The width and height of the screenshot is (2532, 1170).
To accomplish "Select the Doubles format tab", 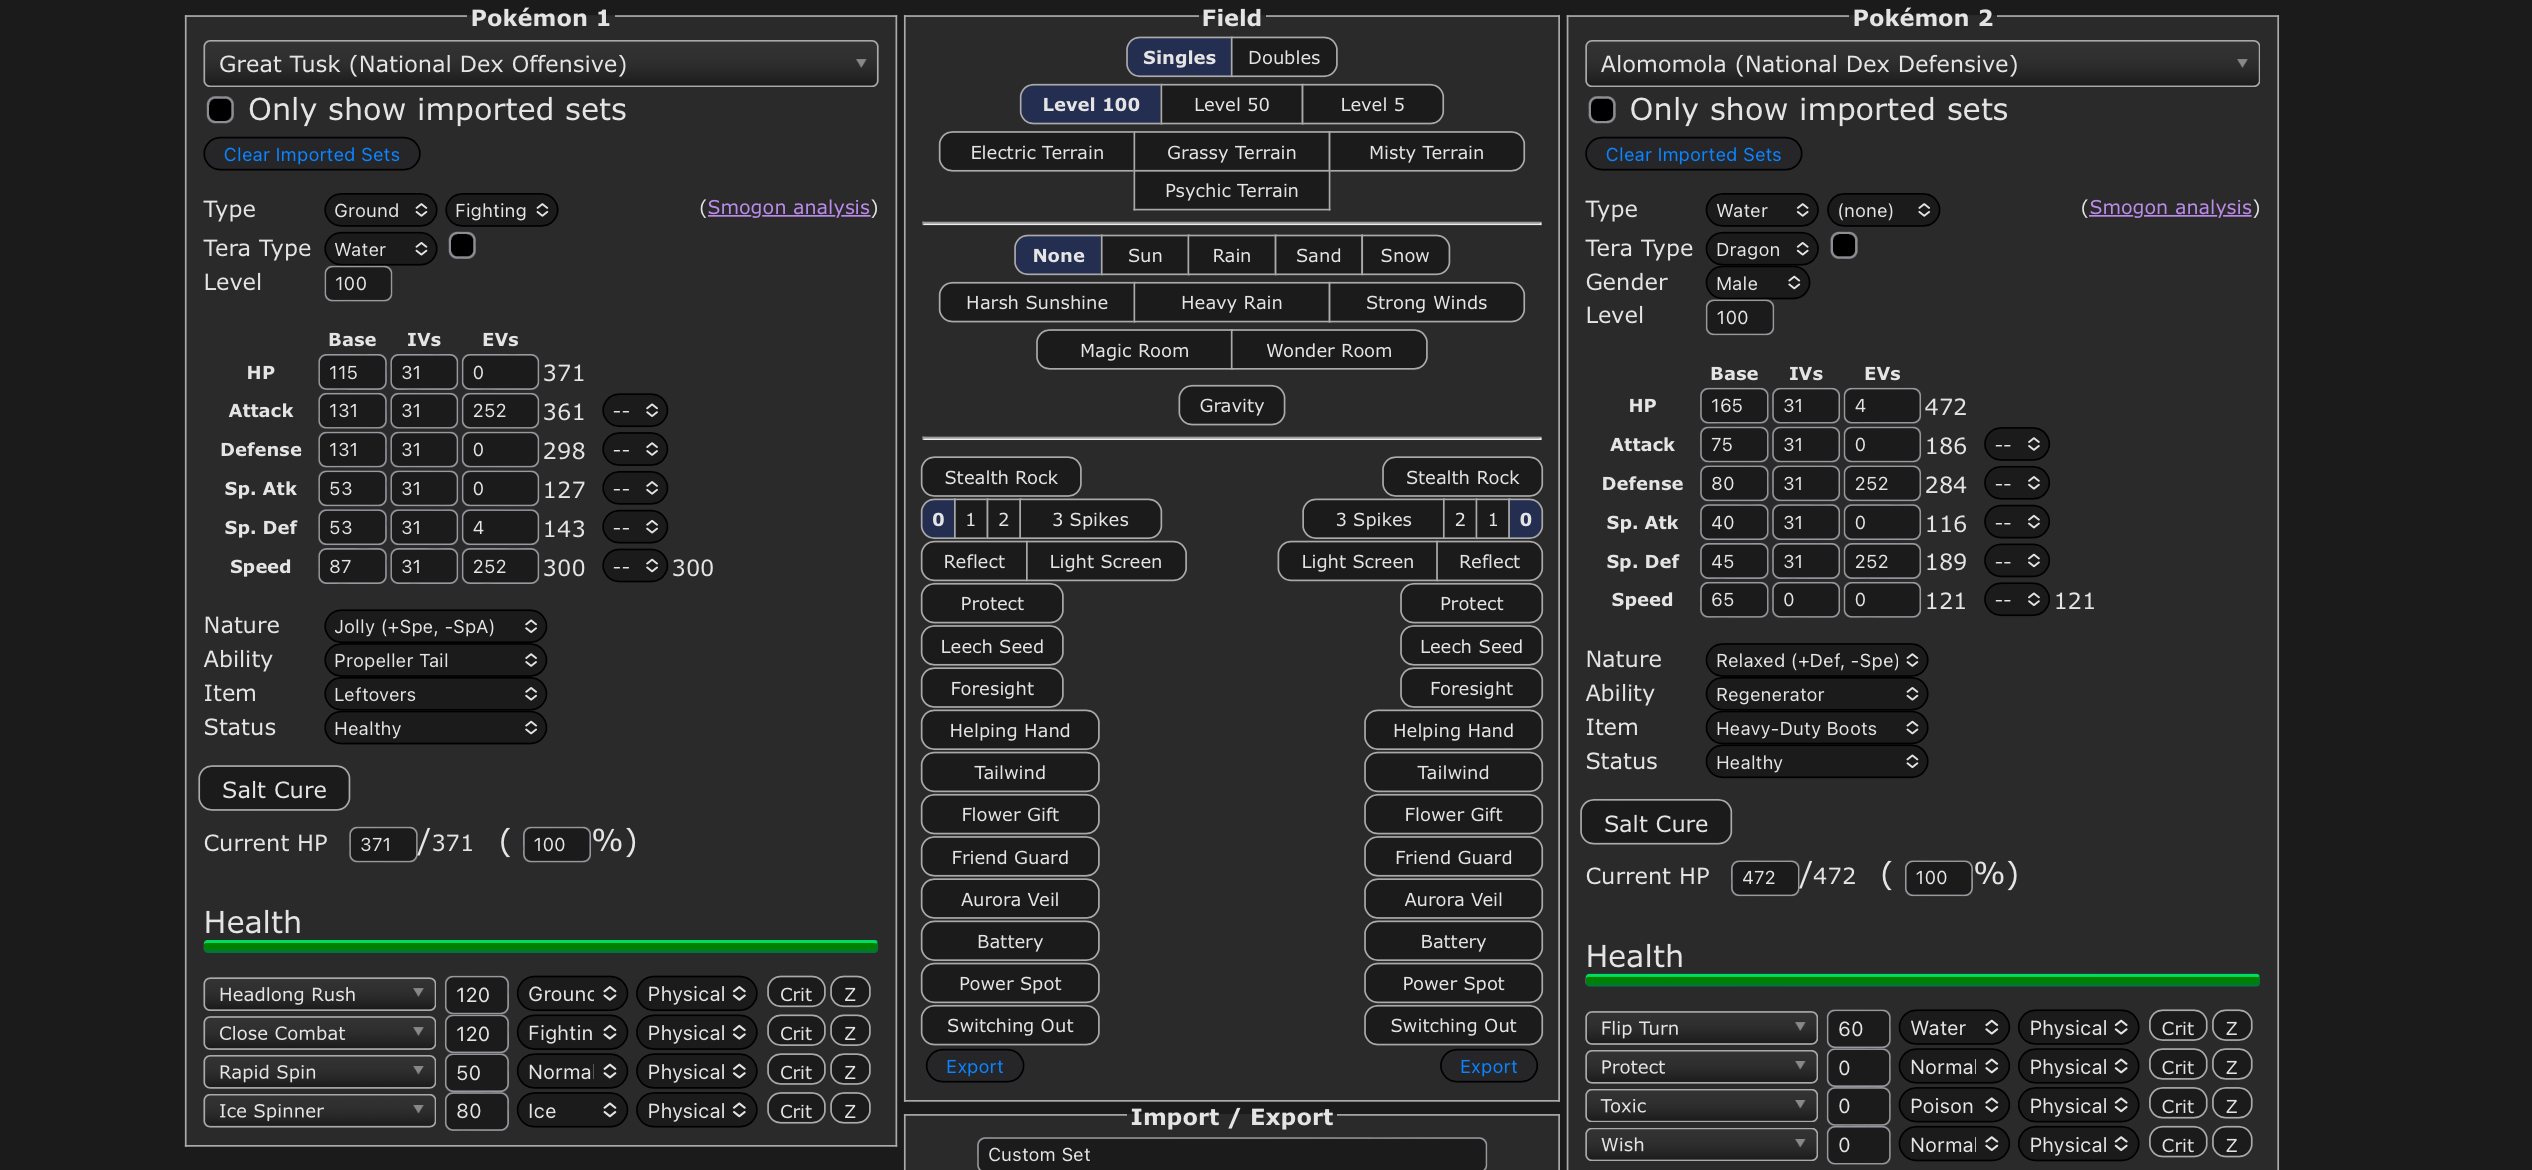I will pos(1284,57).
